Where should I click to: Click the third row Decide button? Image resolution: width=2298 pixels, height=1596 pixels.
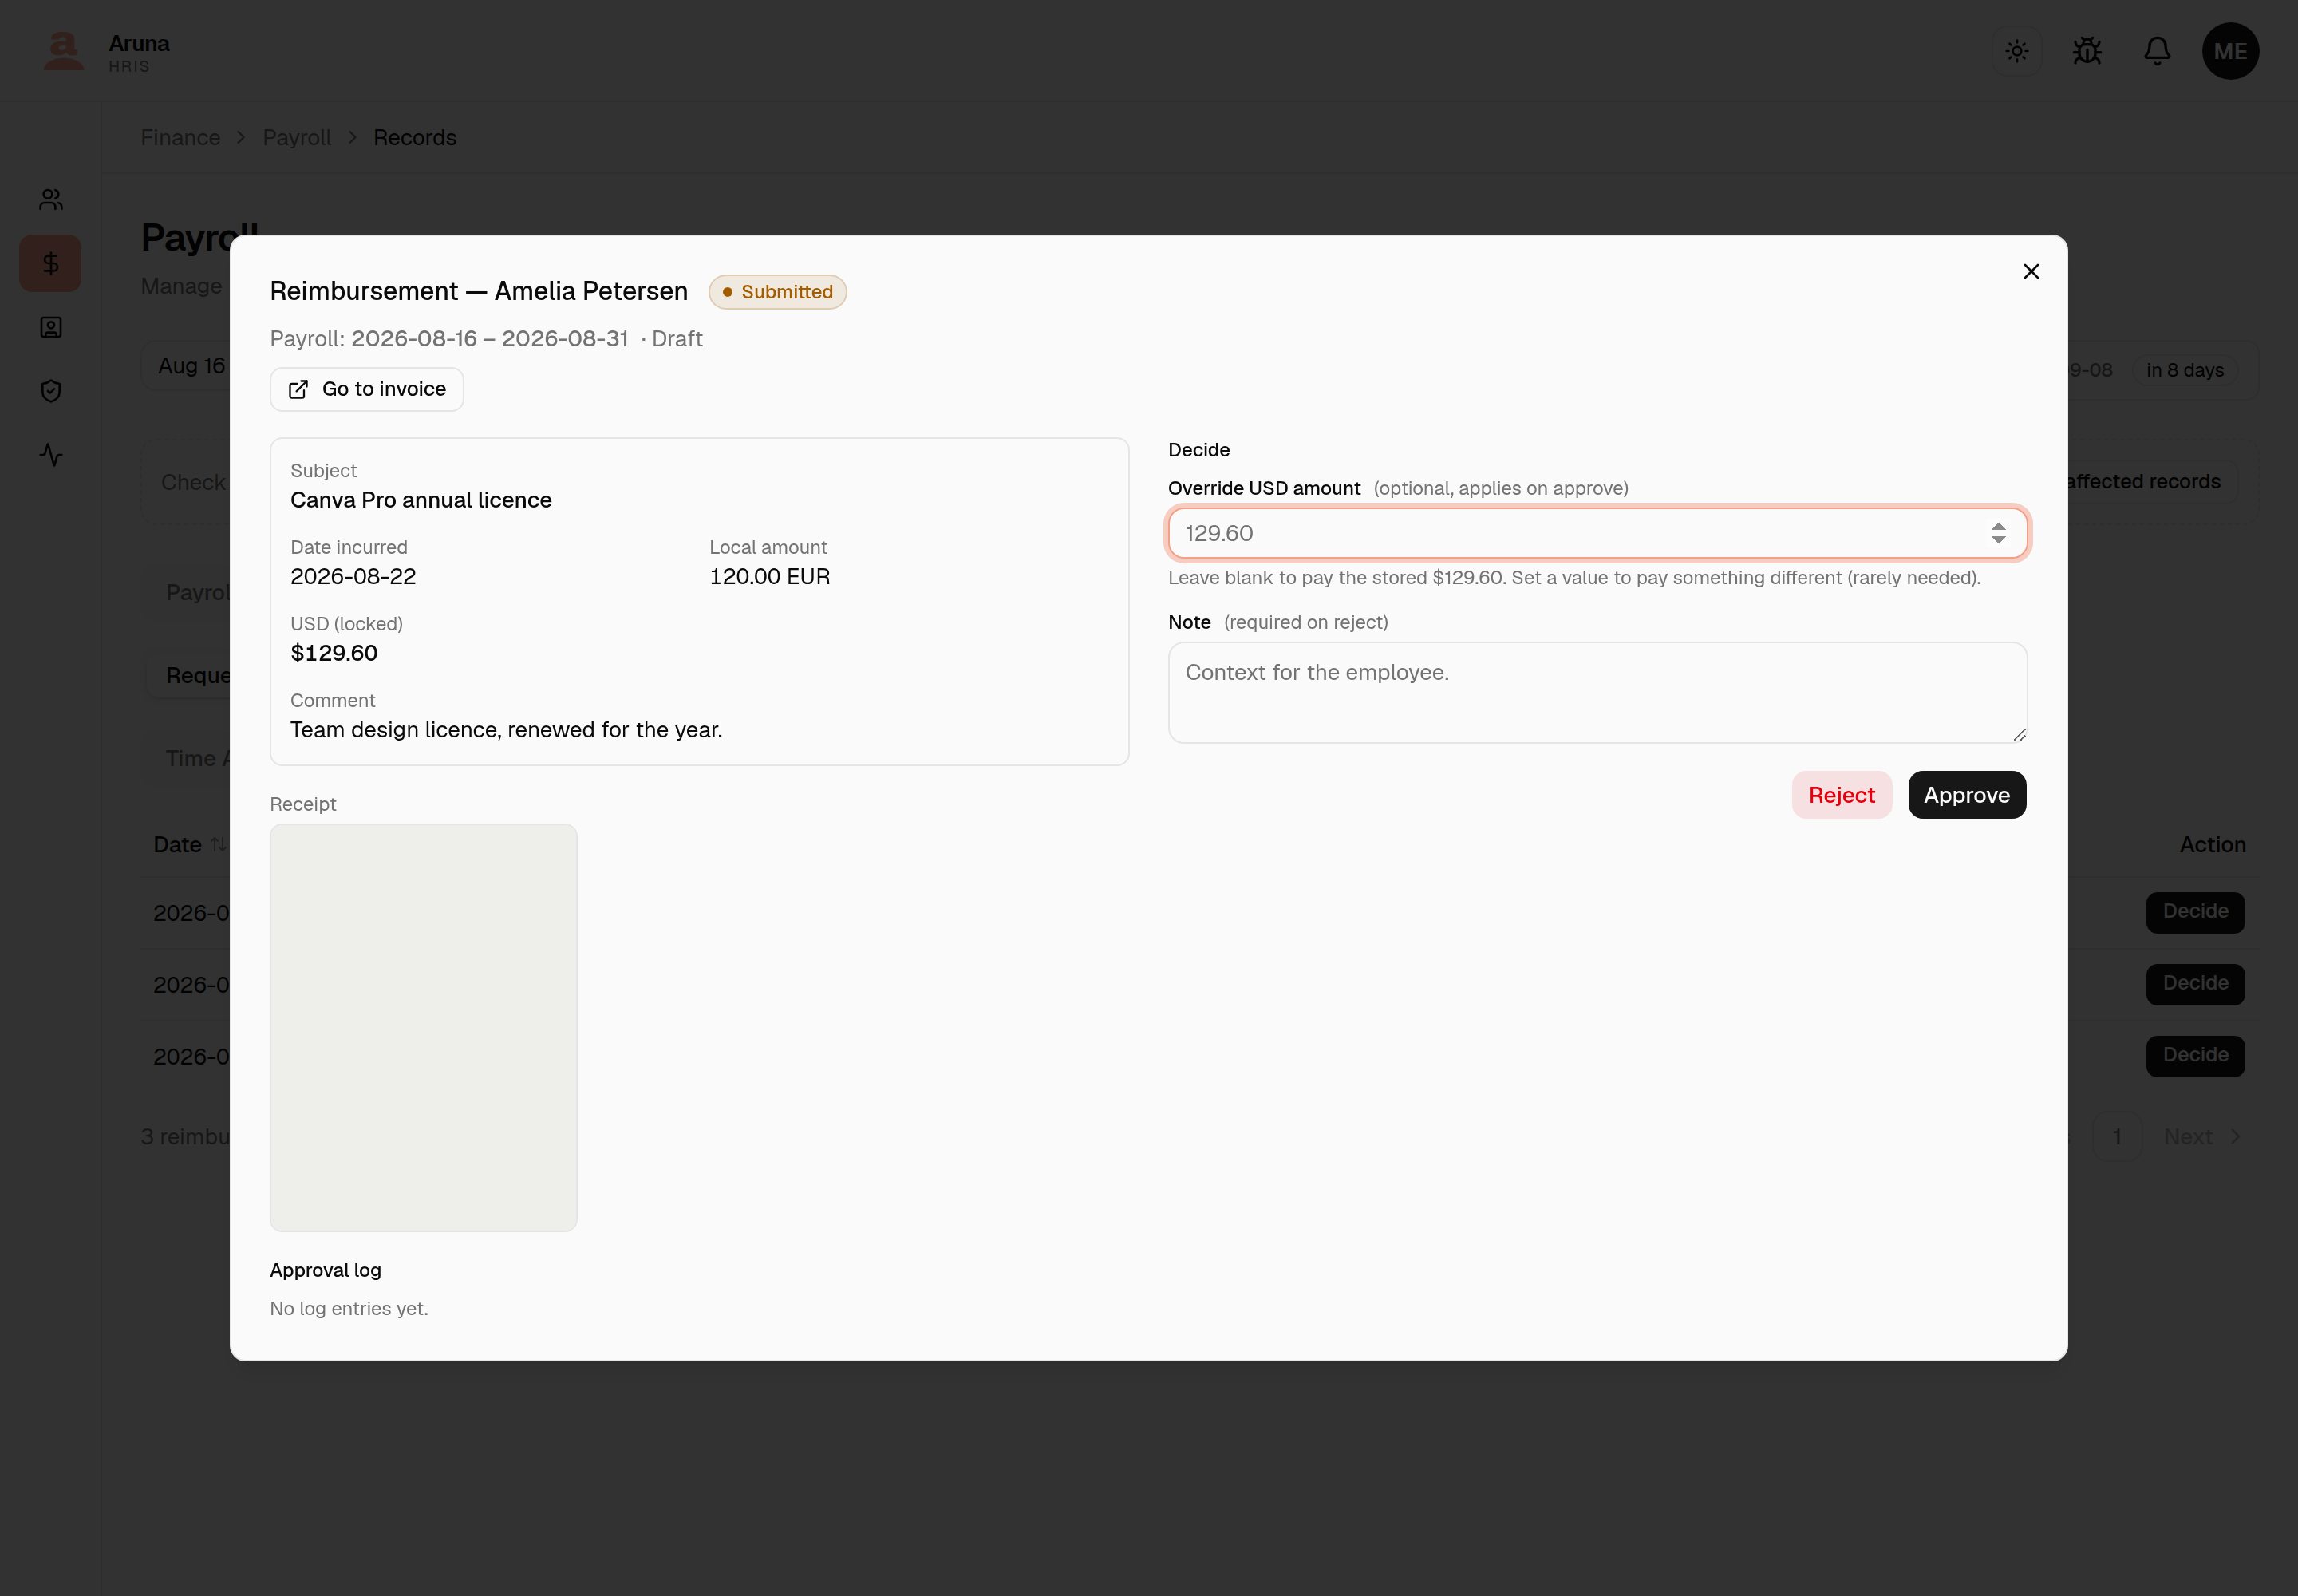click(x=2195, y=1056)
